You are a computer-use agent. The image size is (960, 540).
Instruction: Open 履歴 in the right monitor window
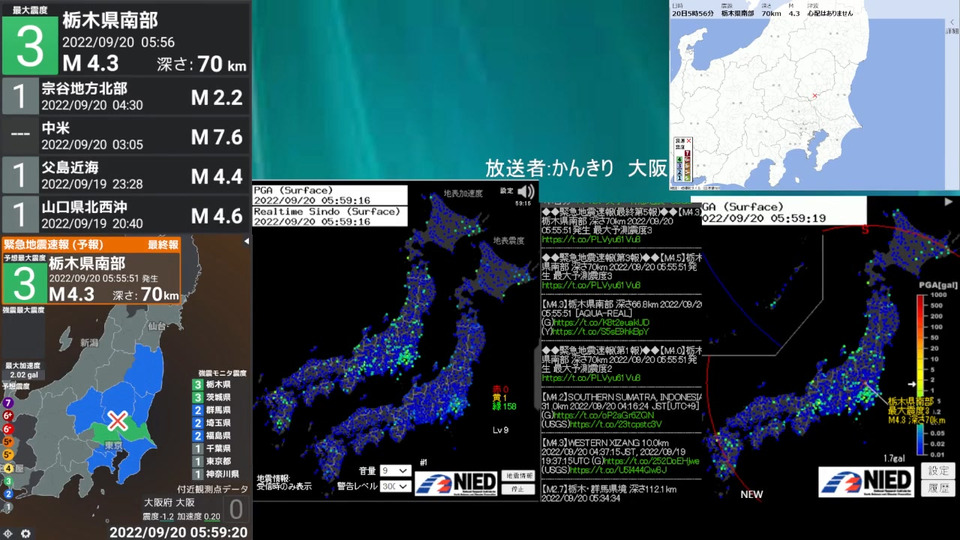point(938,488)
